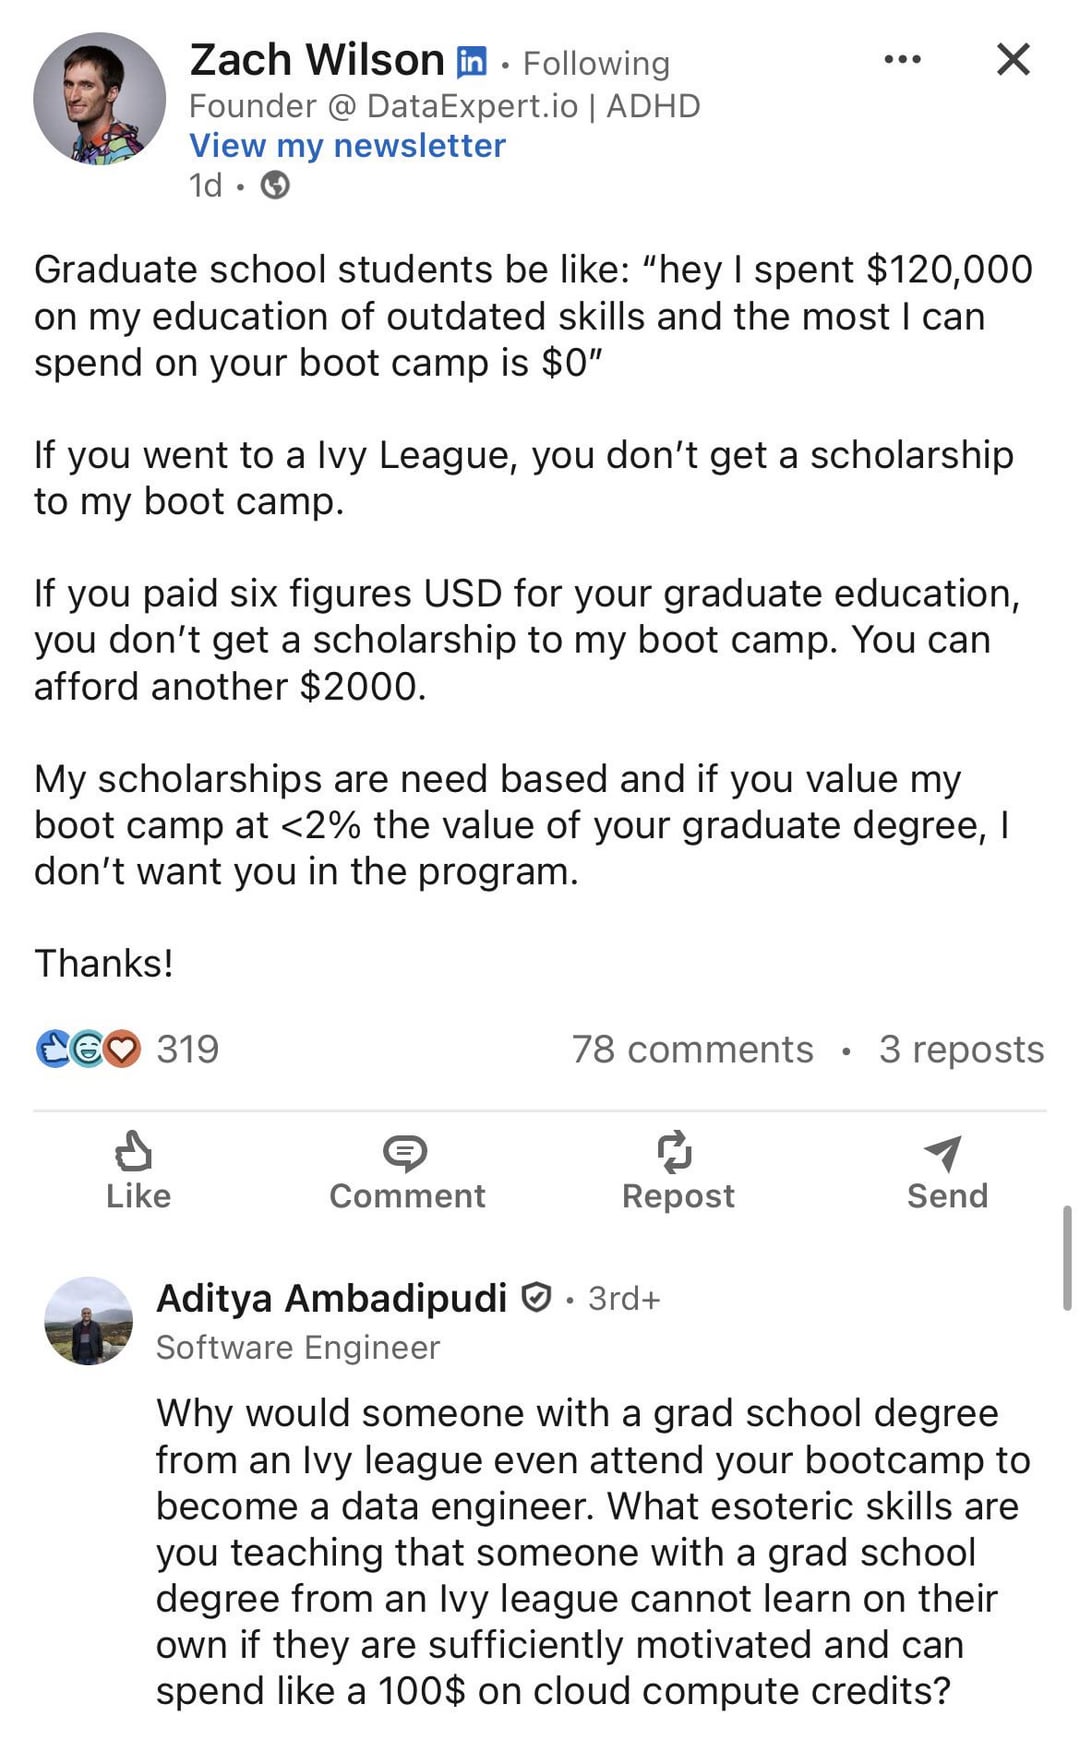Open the 319 reactions count
This screenshot has width=1080, height=1752.
click(188, 1049)
